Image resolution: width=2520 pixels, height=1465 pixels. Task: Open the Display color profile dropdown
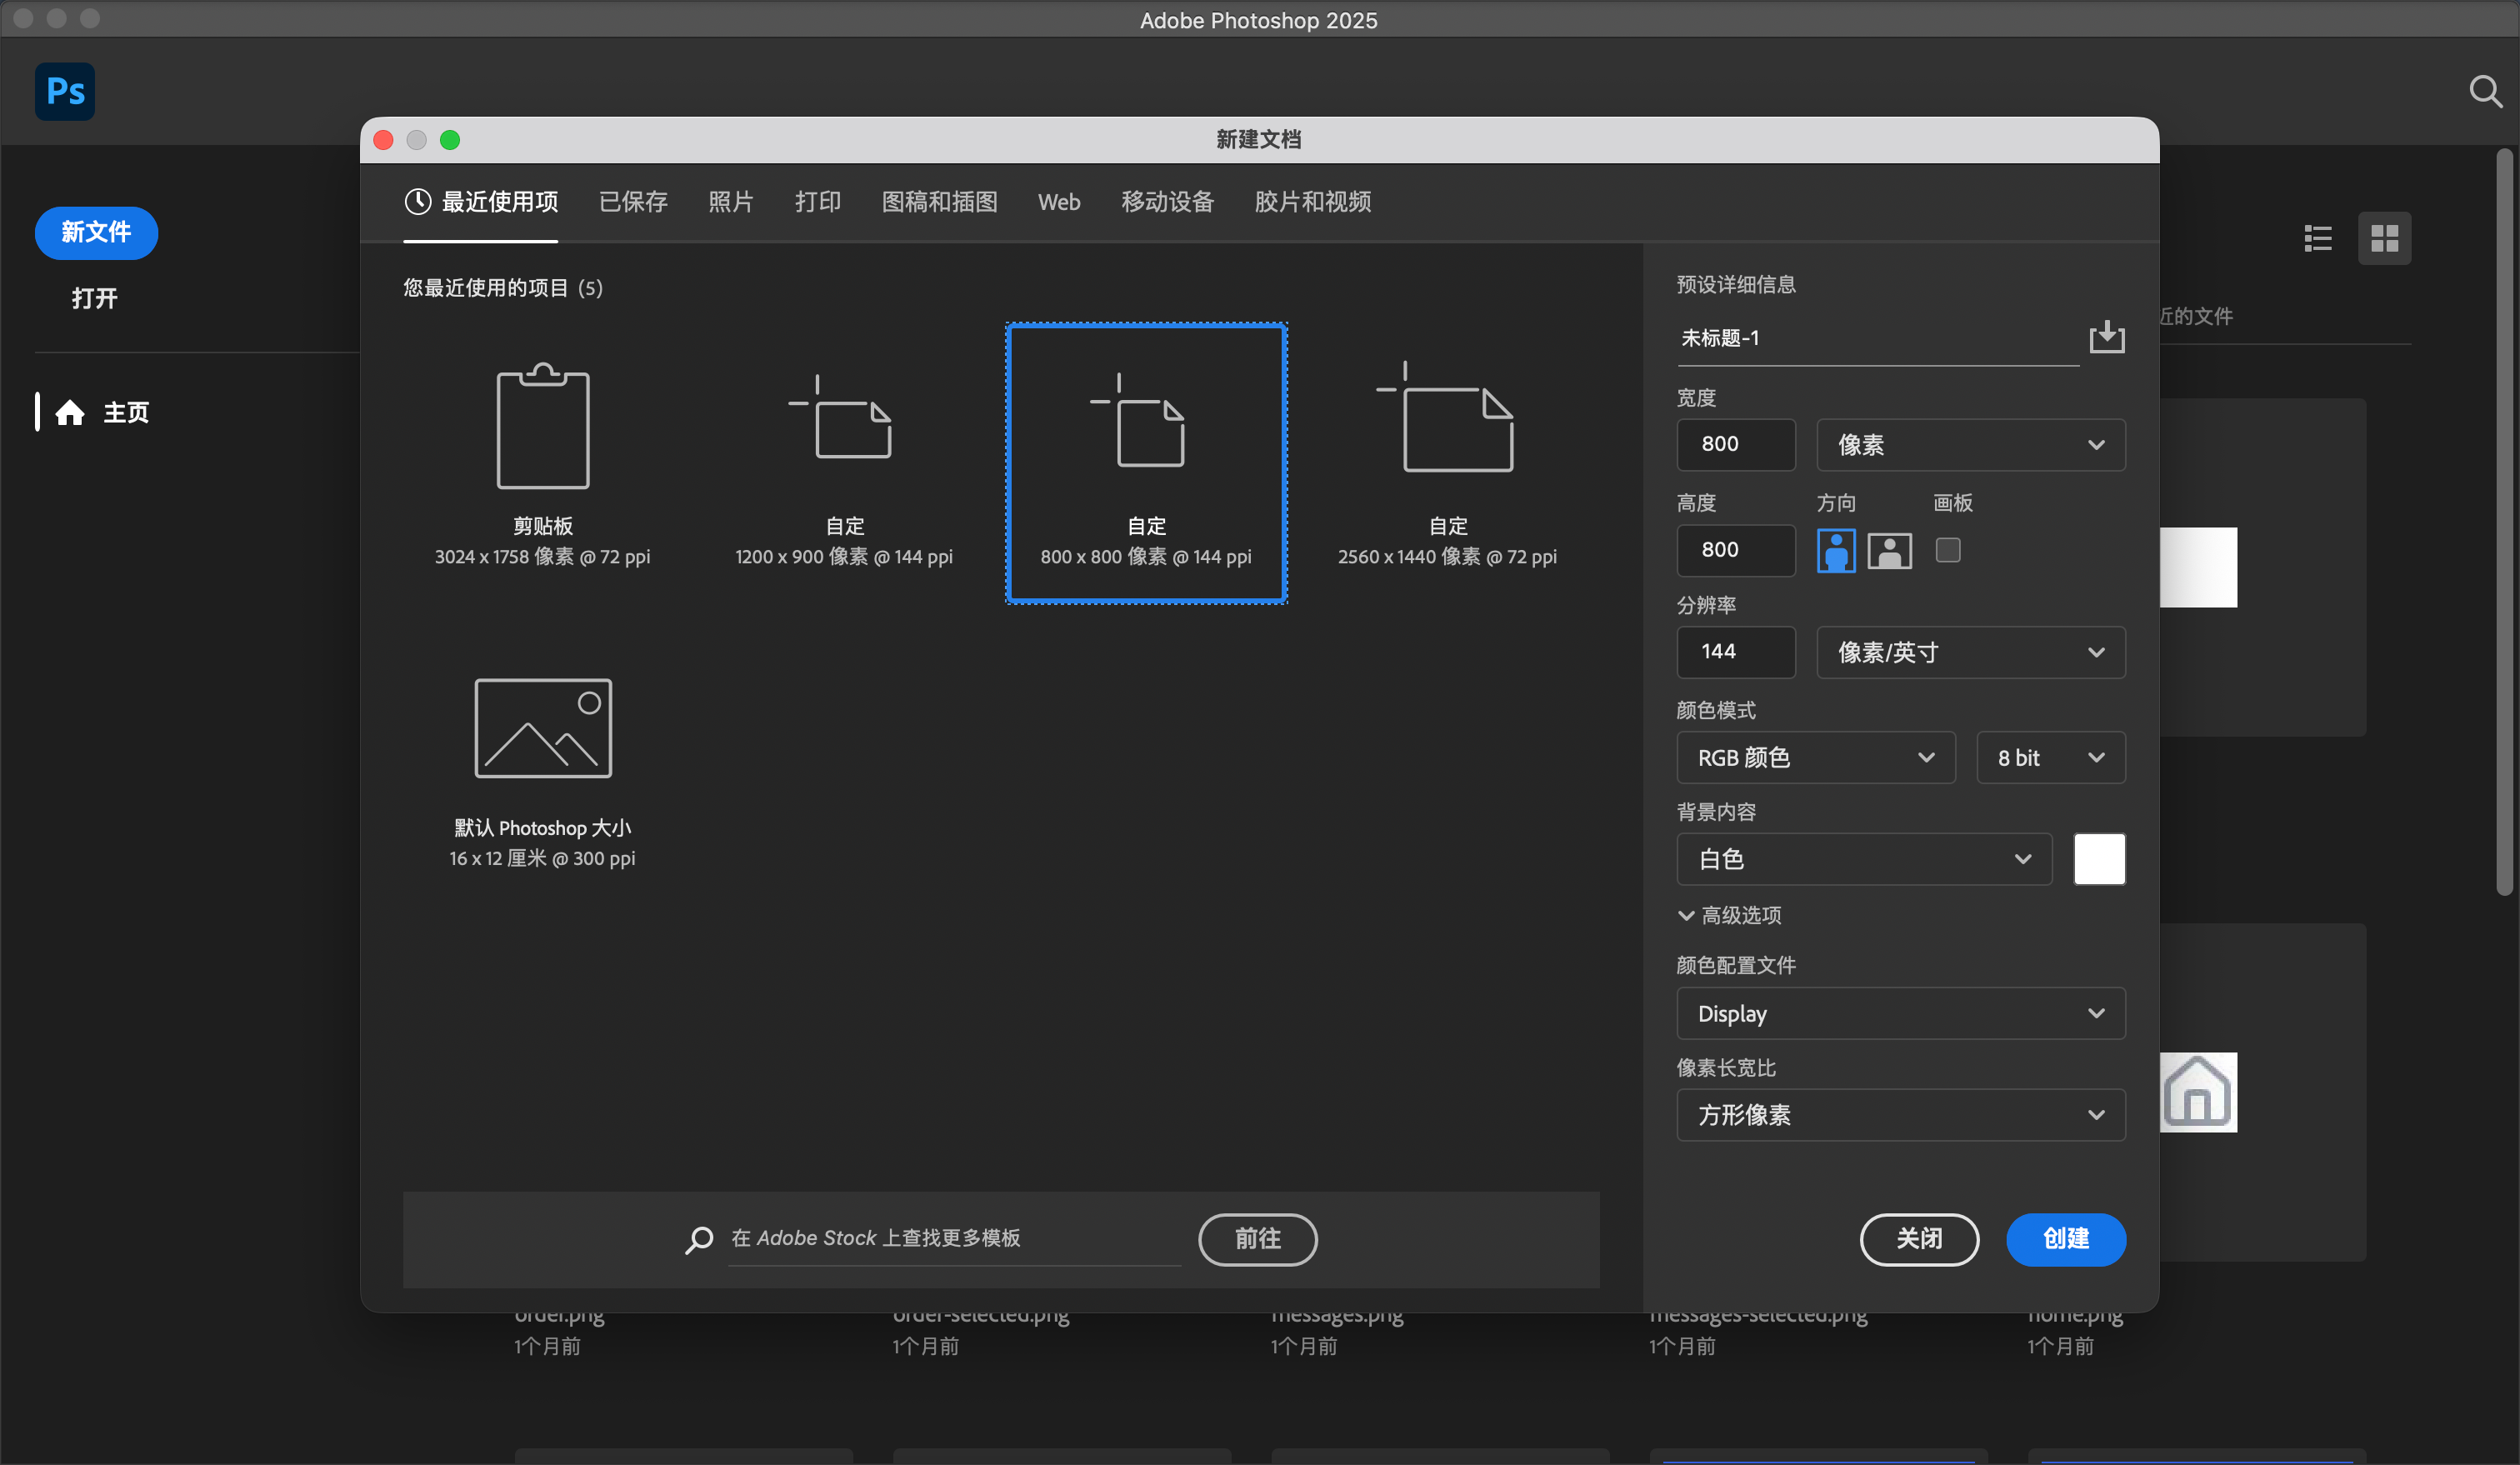point(1900,1013)
